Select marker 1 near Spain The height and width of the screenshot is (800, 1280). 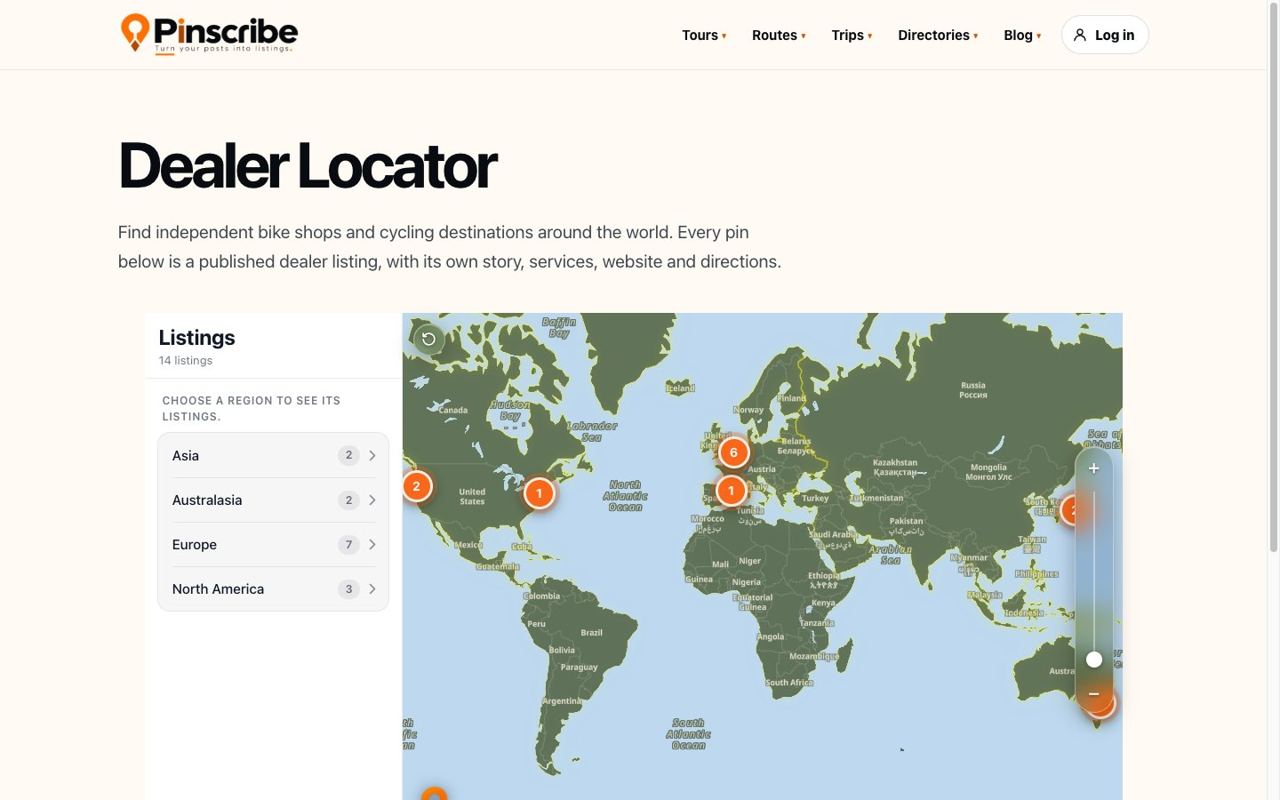731,490
